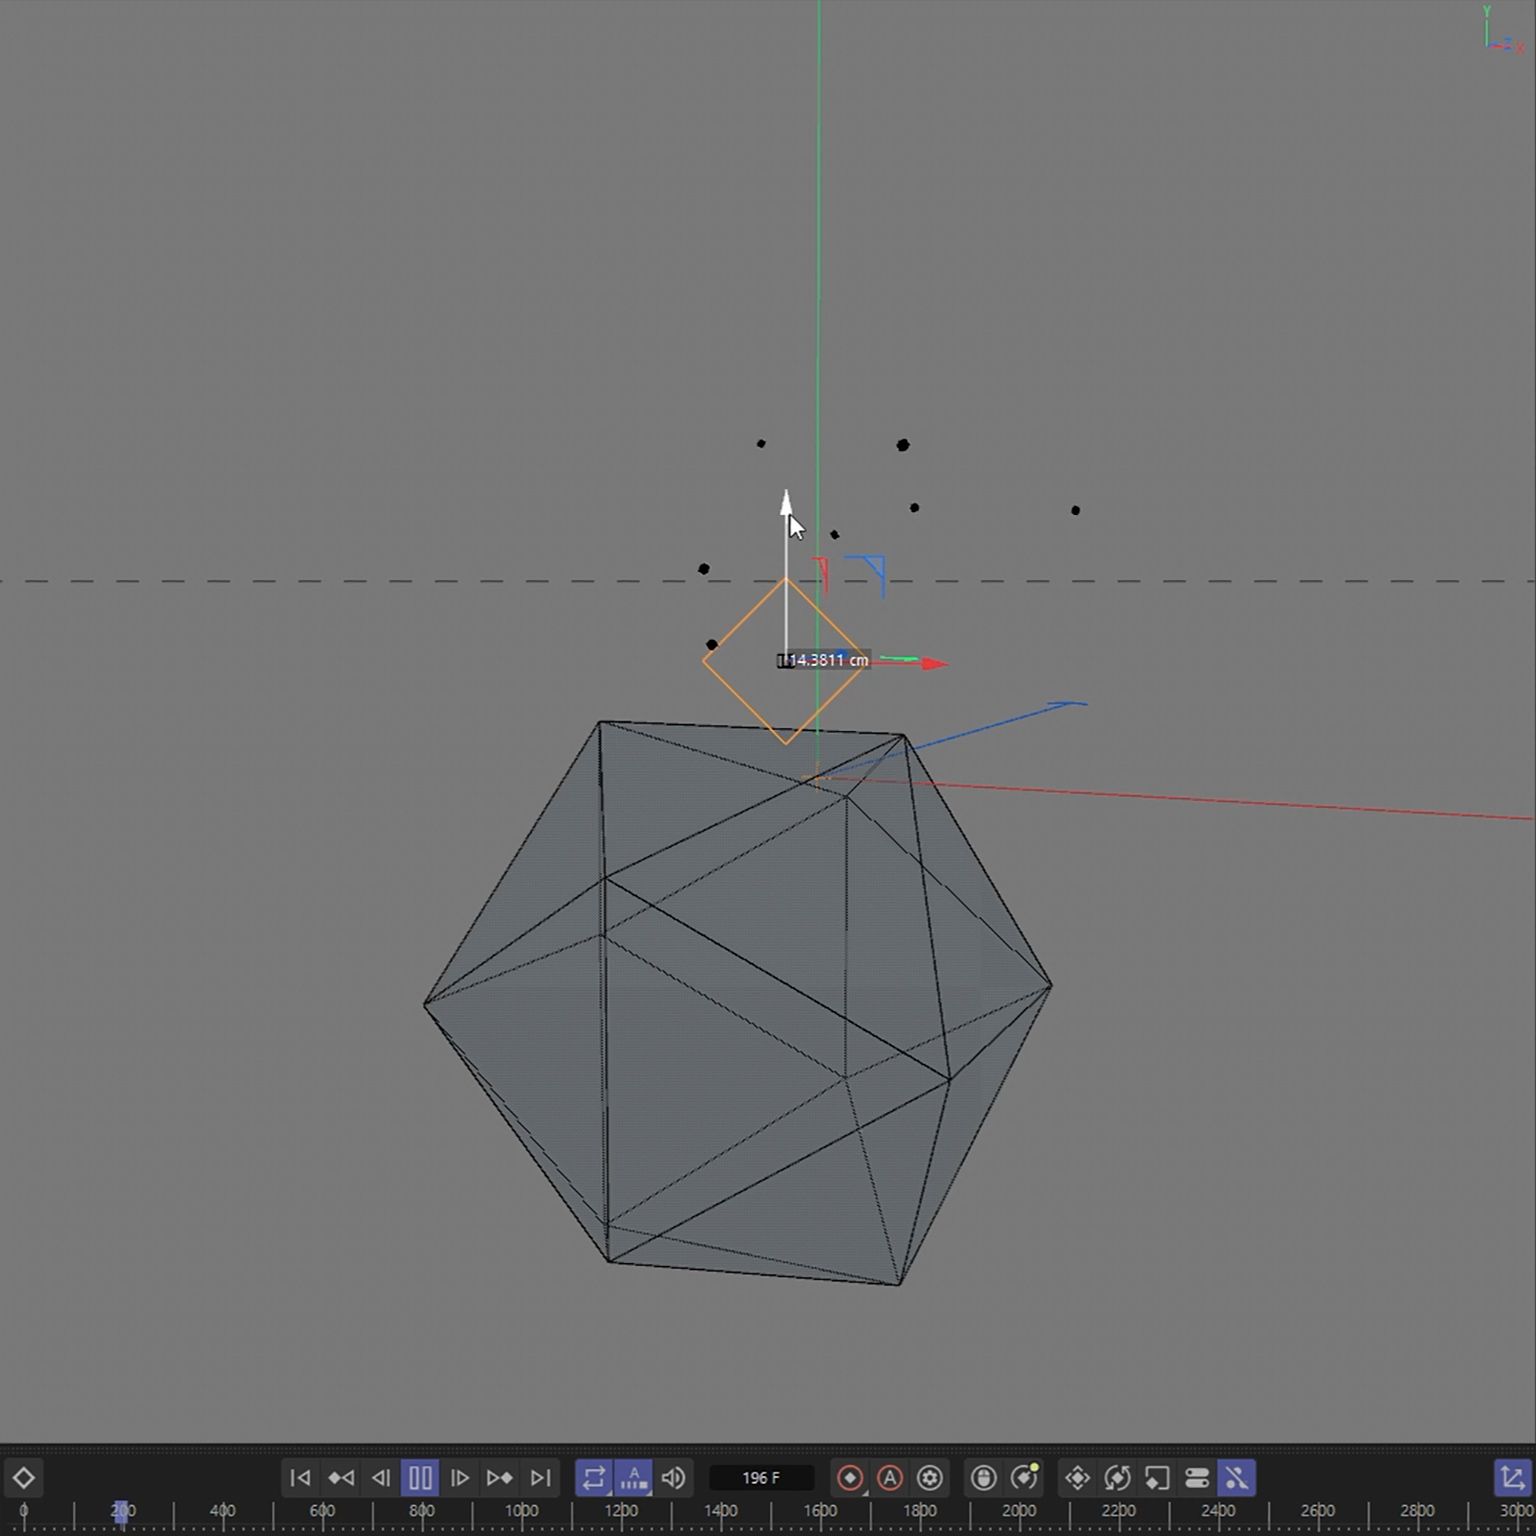Click the current frame field showing 196 F
The image size is (1536, 1536).
761,1478
